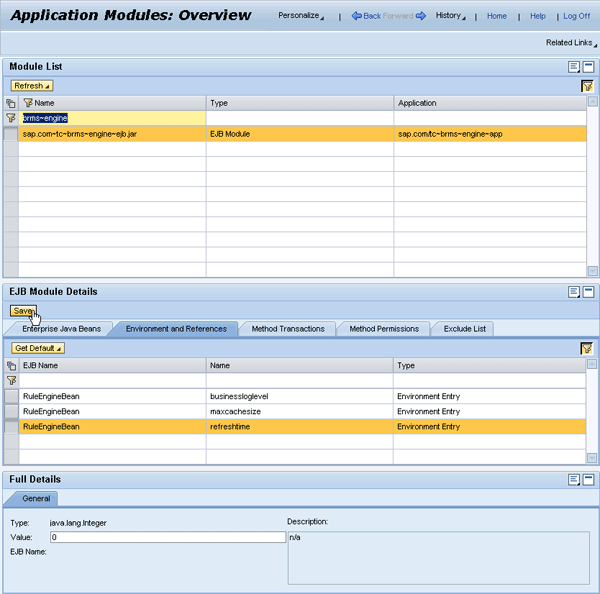The width and height of the screenshot is (600, 594).
Task: Click the Module List vertical scrollbar
Action: click(x=593, y=185)
